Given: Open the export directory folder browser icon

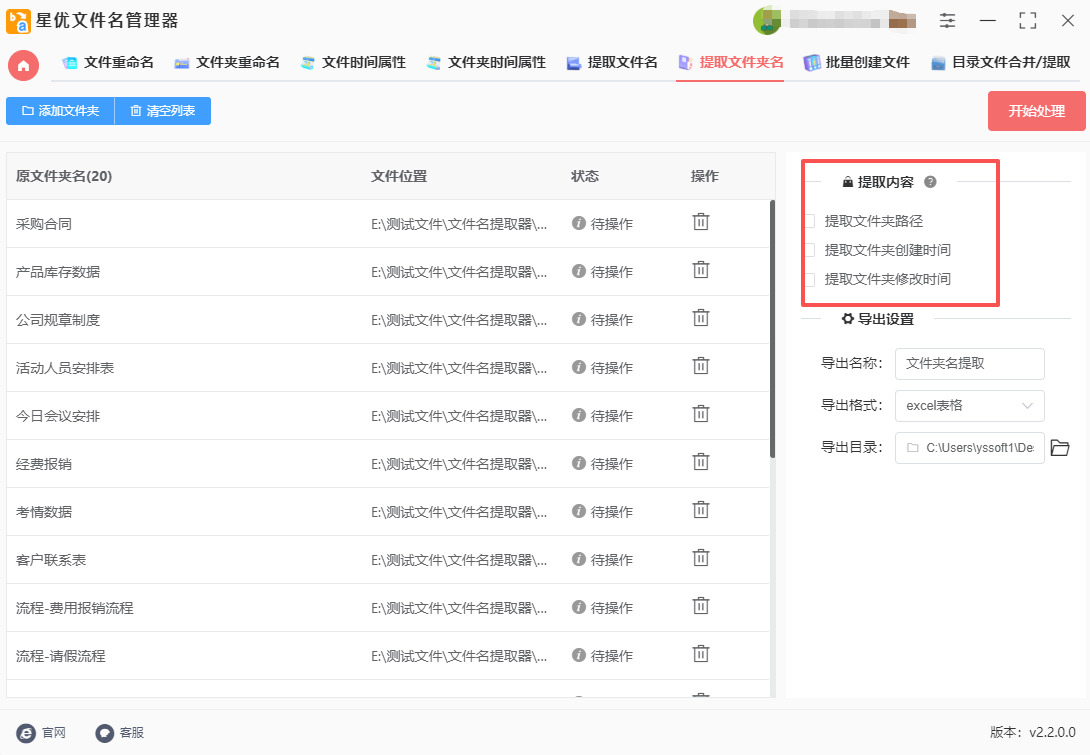Looking at the screenshot, I should pyautogui.click(x=1060, y=448).
